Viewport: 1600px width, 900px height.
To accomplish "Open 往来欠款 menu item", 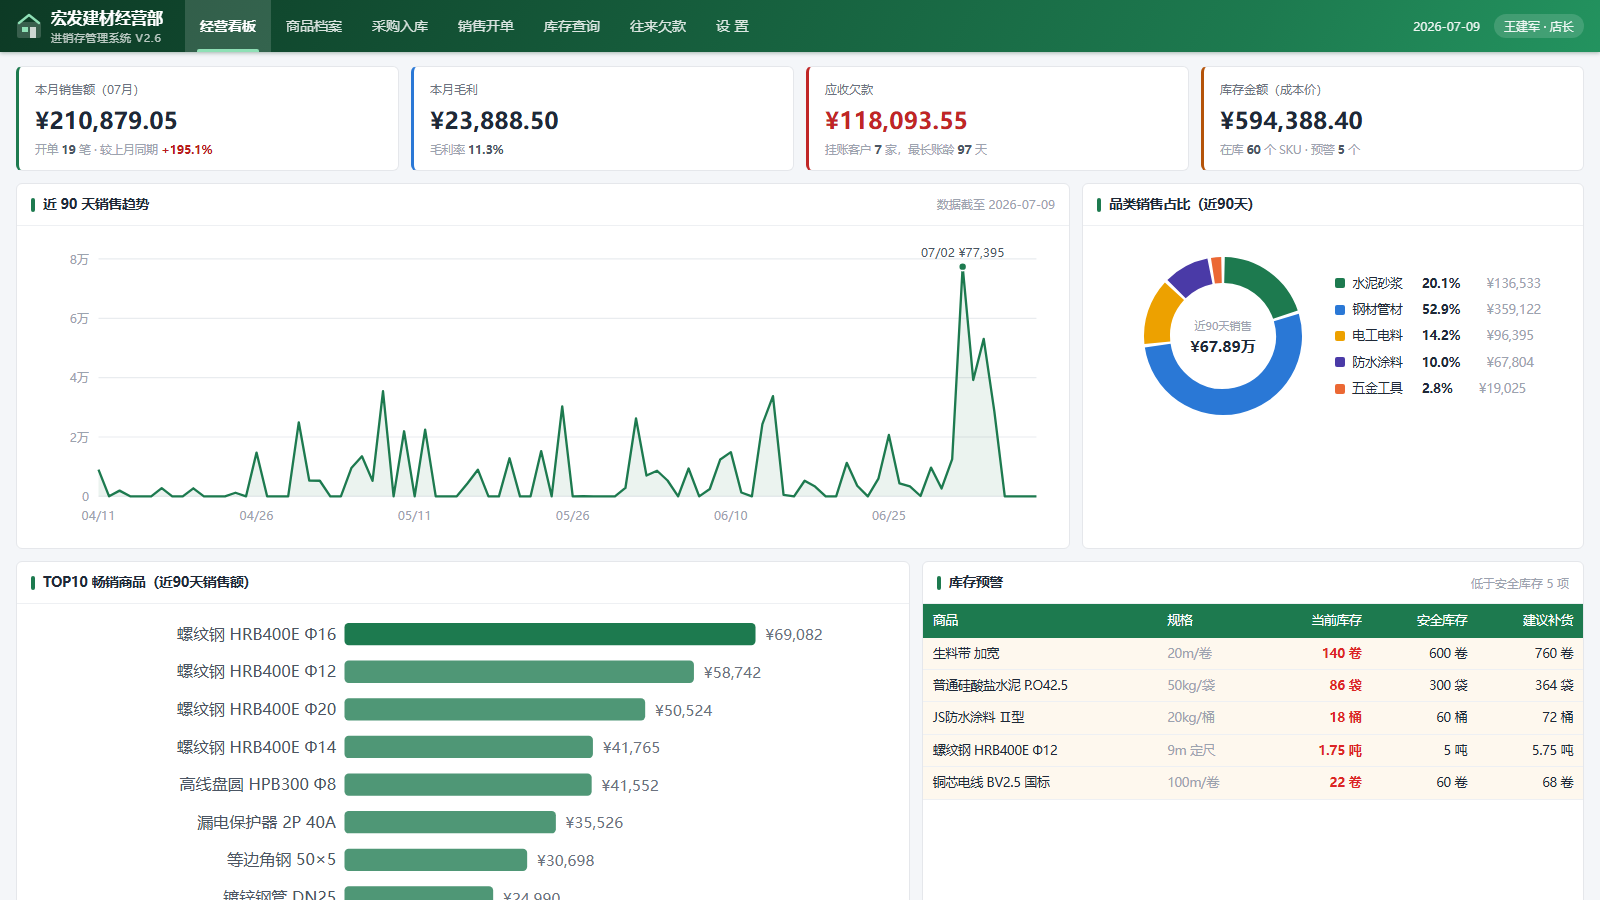I will pyautogui.click(x=658, y=26).
